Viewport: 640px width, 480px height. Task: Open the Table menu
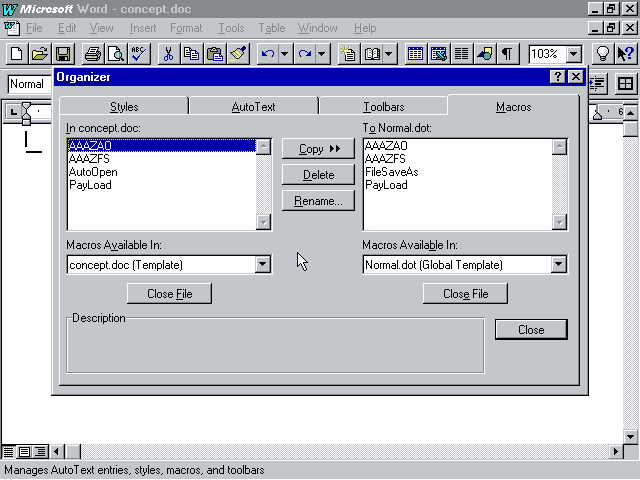(x=271, y=28)
